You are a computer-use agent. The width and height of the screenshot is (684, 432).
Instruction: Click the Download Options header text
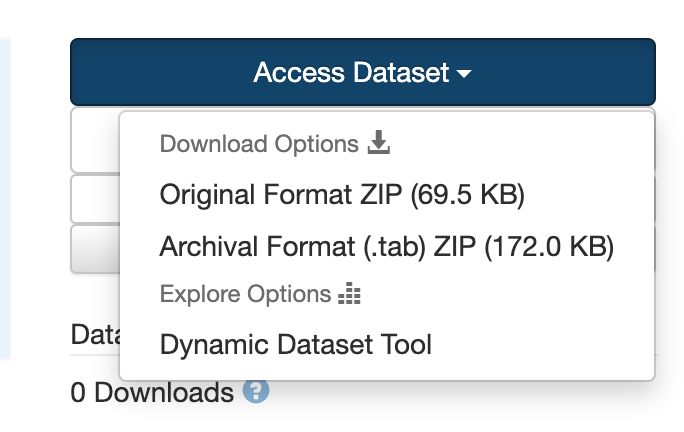259,144
